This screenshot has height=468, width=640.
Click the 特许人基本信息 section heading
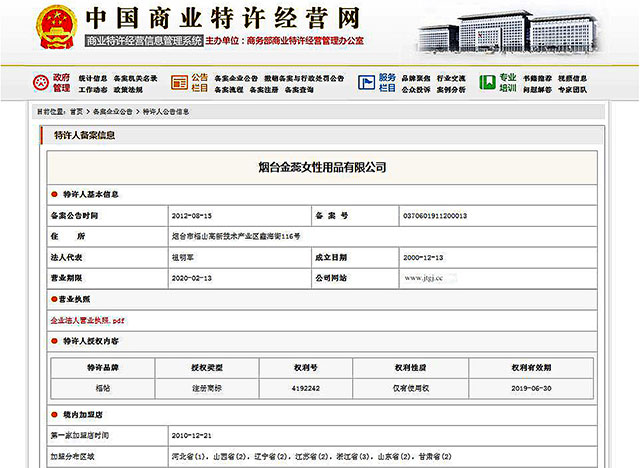coord(91,194)
